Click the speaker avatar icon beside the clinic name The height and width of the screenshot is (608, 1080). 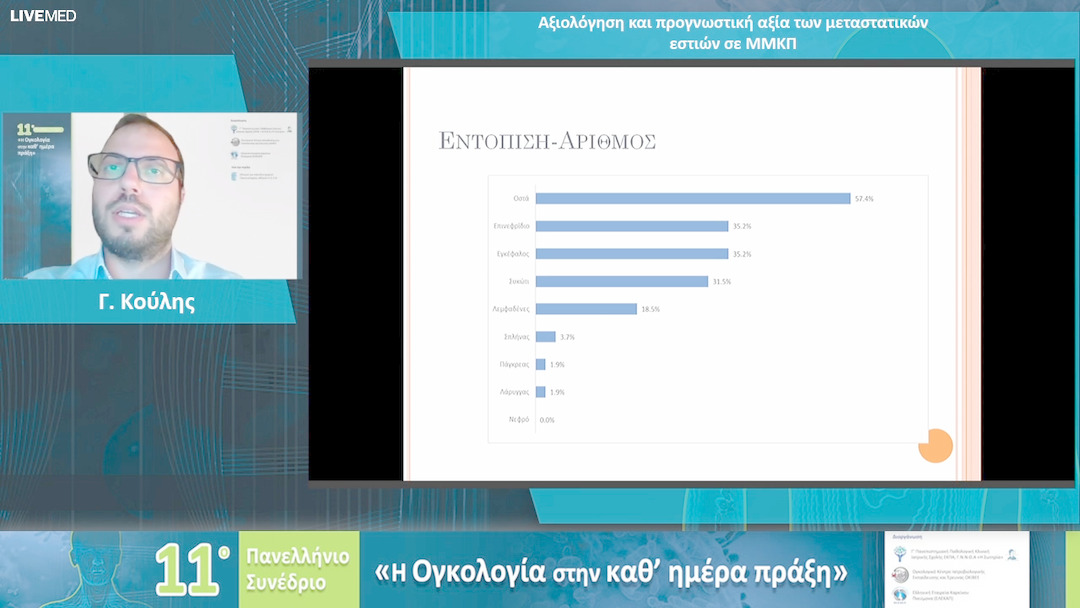point(1011,555)
